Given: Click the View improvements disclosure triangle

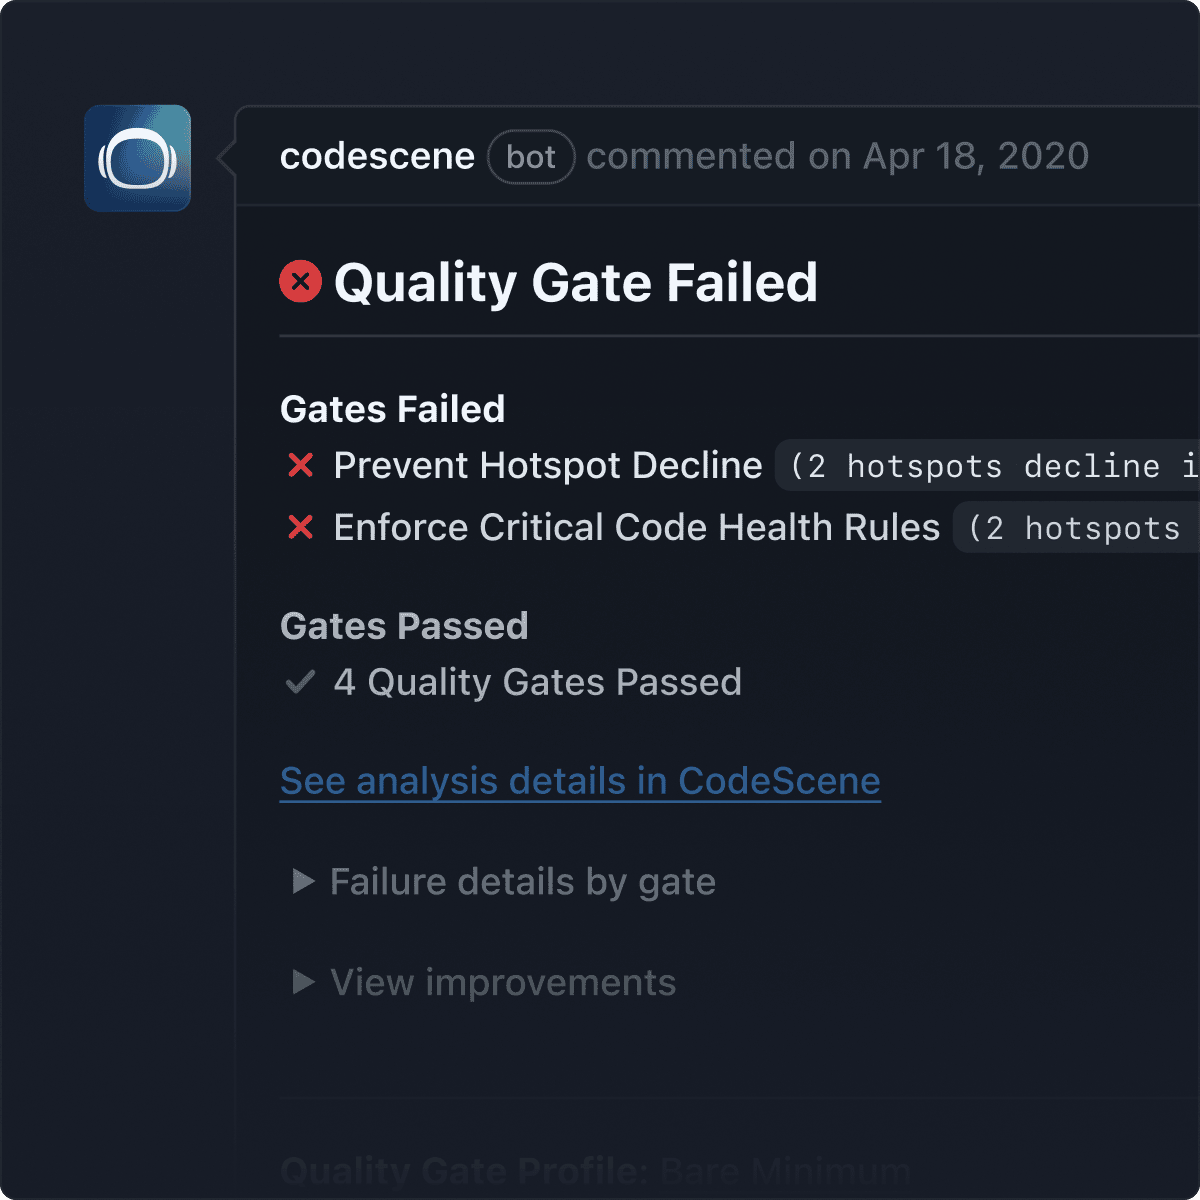Looking at the screenshot, I should [x=302, y=983].
